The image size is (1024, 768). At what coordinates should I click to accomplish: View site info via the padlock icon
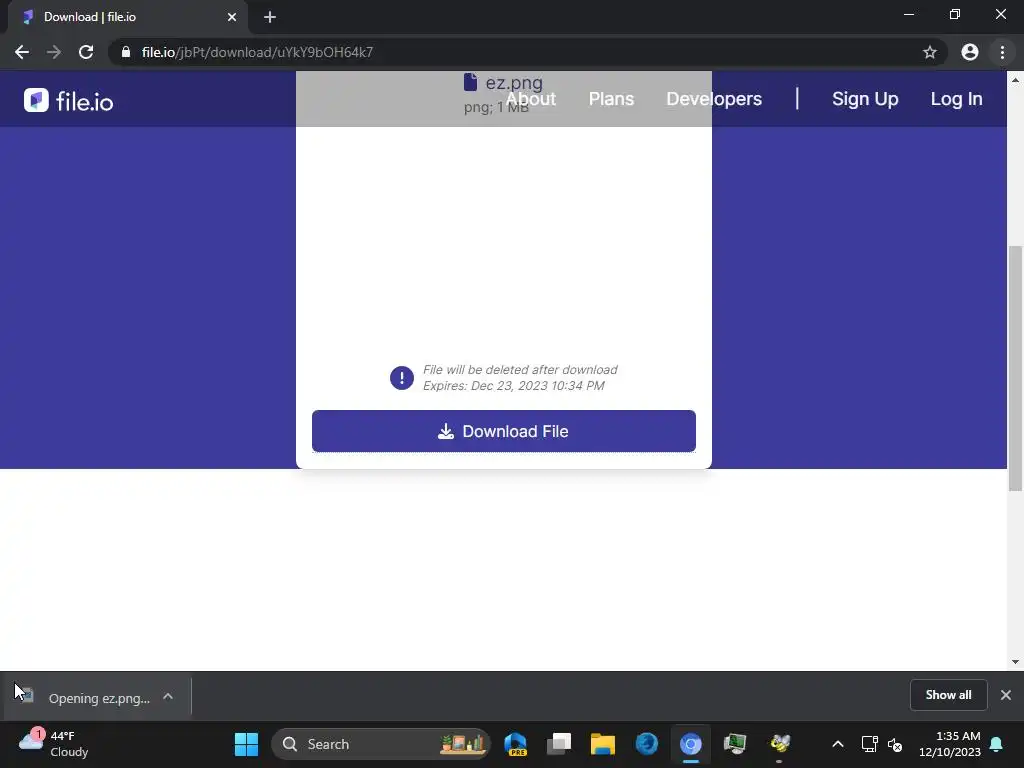pyautogui.click(x=126, y=52)
